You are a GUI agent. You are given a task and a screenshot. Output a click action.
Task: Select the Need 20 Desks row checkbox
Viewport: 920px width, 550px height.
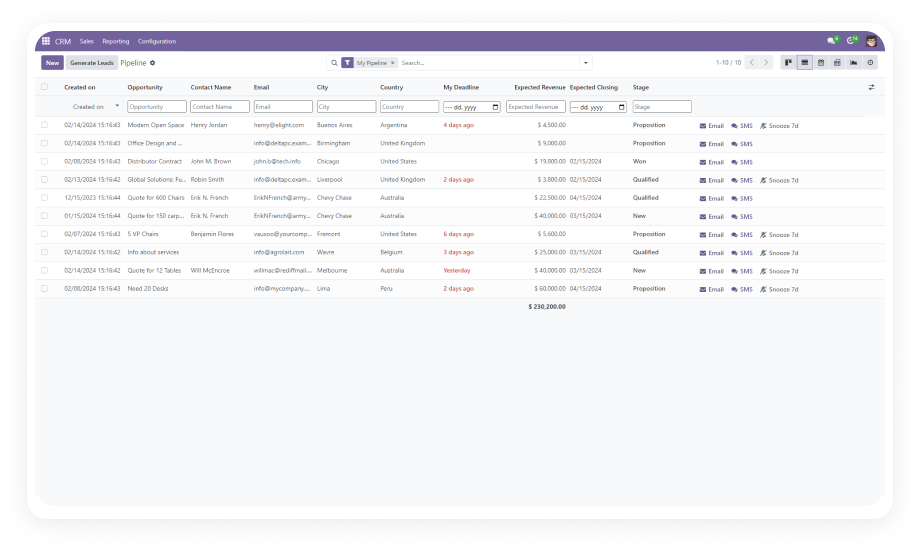point(45,289)
